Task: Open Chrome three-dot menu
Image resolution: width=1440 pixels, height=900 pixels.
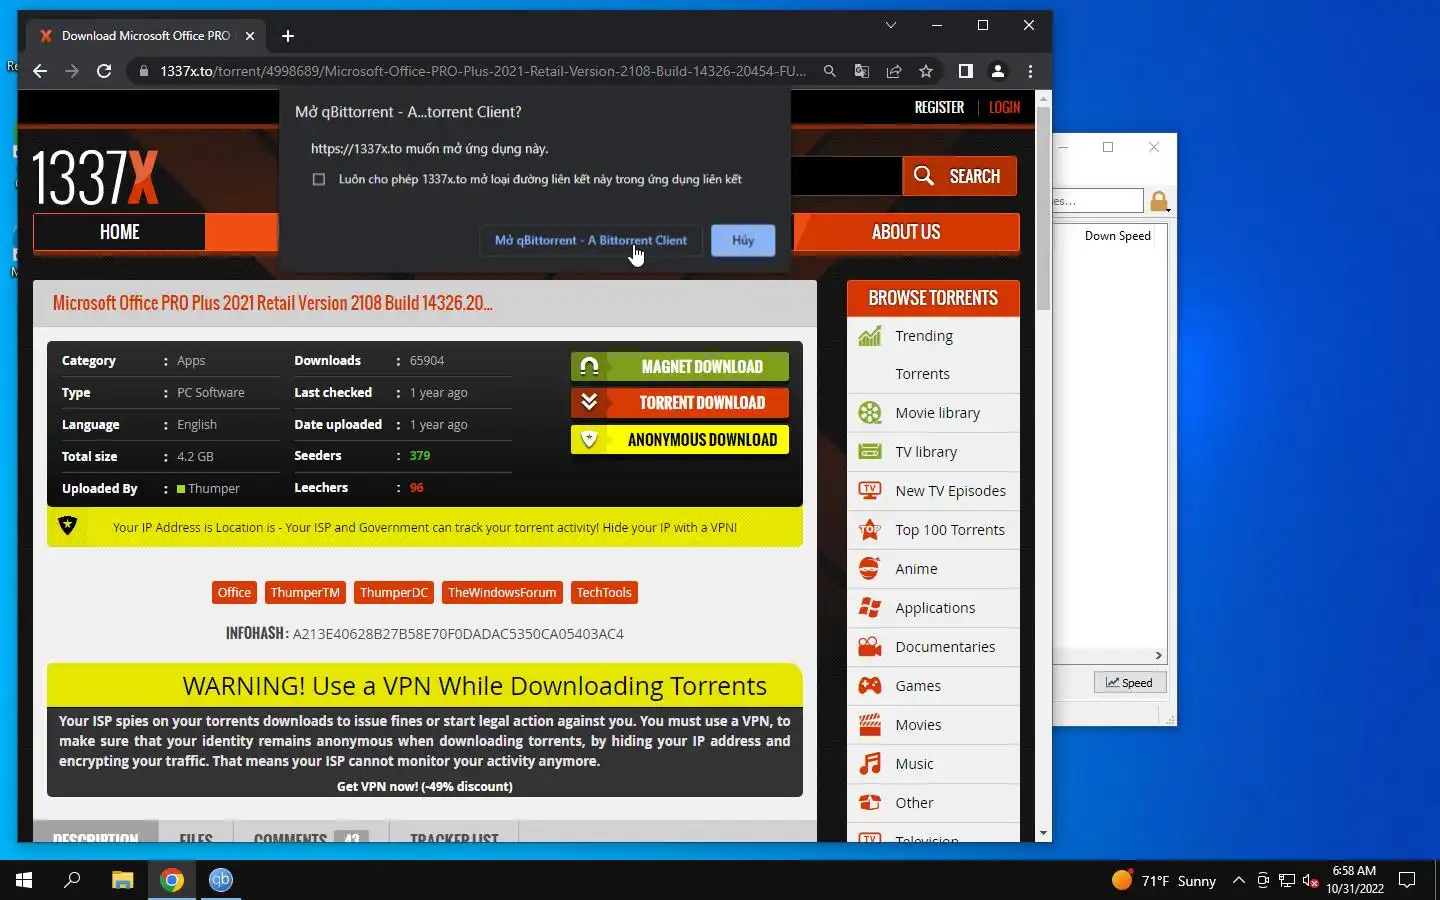Action: [x=1030, y=71]
